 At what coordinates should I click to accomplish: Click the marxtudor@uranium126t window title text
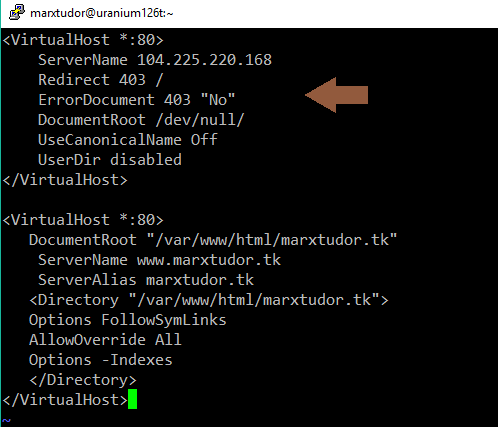tap(102, 13)
